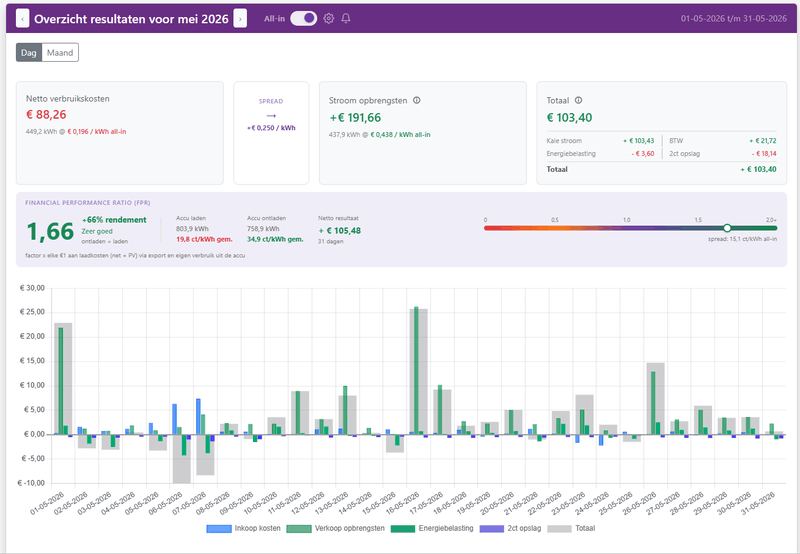Toggle Energiebelasting legend series
This screenshot has width=800, height=554.
[x=432, y=528]
